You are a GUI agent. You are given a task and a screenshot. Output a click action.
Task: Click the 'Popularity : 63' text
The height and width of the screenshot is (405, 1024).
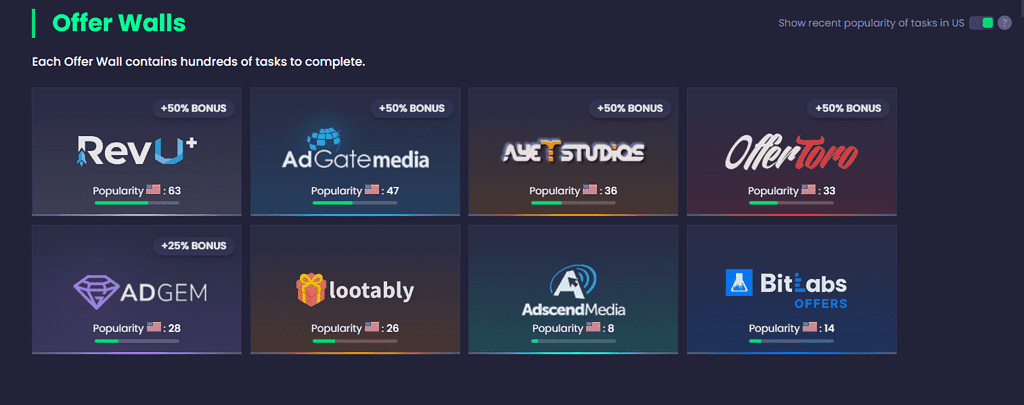[136, 191]
